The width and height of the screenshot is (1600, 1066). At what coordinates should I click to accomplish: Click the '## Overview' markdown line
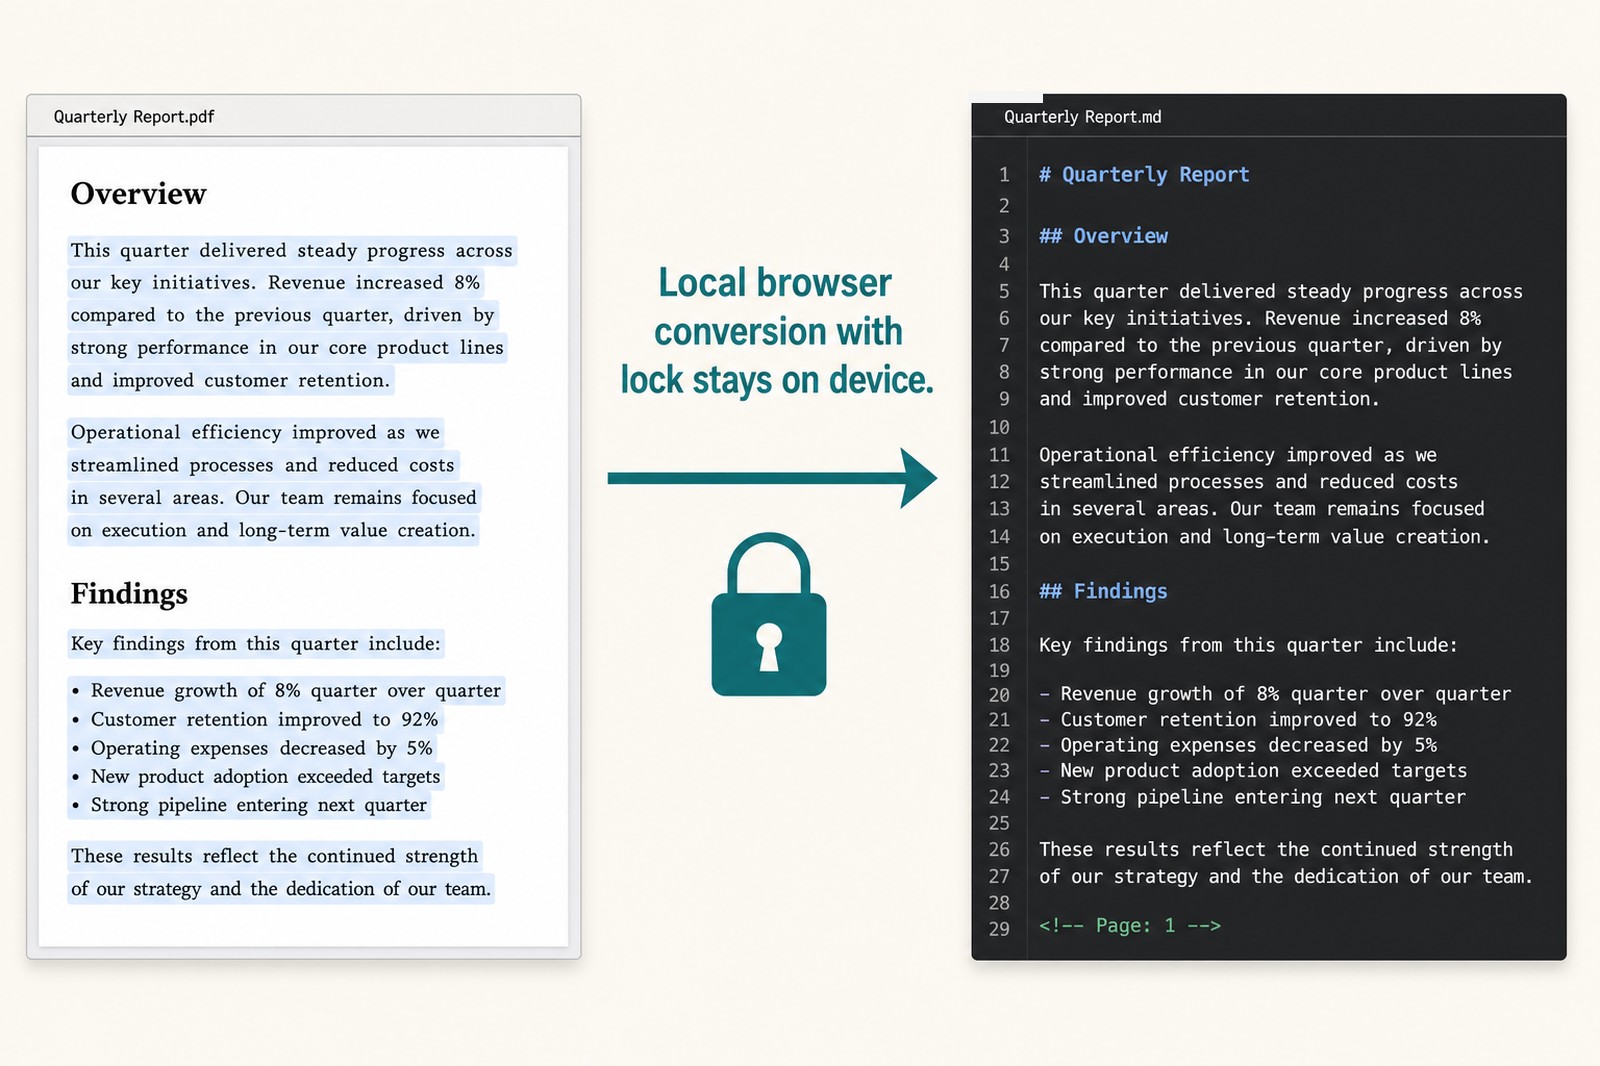click(x=1103, y=236)
